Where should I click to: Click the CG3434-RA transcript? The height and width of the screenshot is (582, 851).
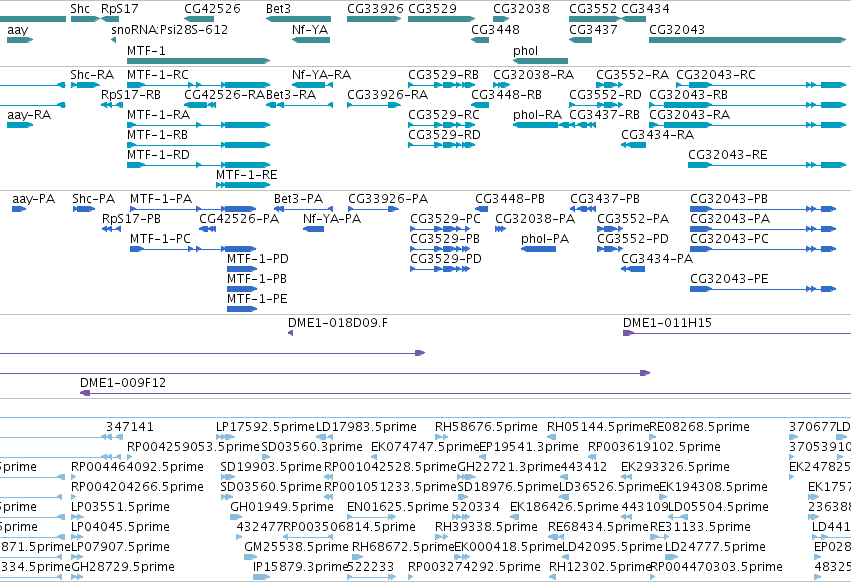(x=633, y=145)
